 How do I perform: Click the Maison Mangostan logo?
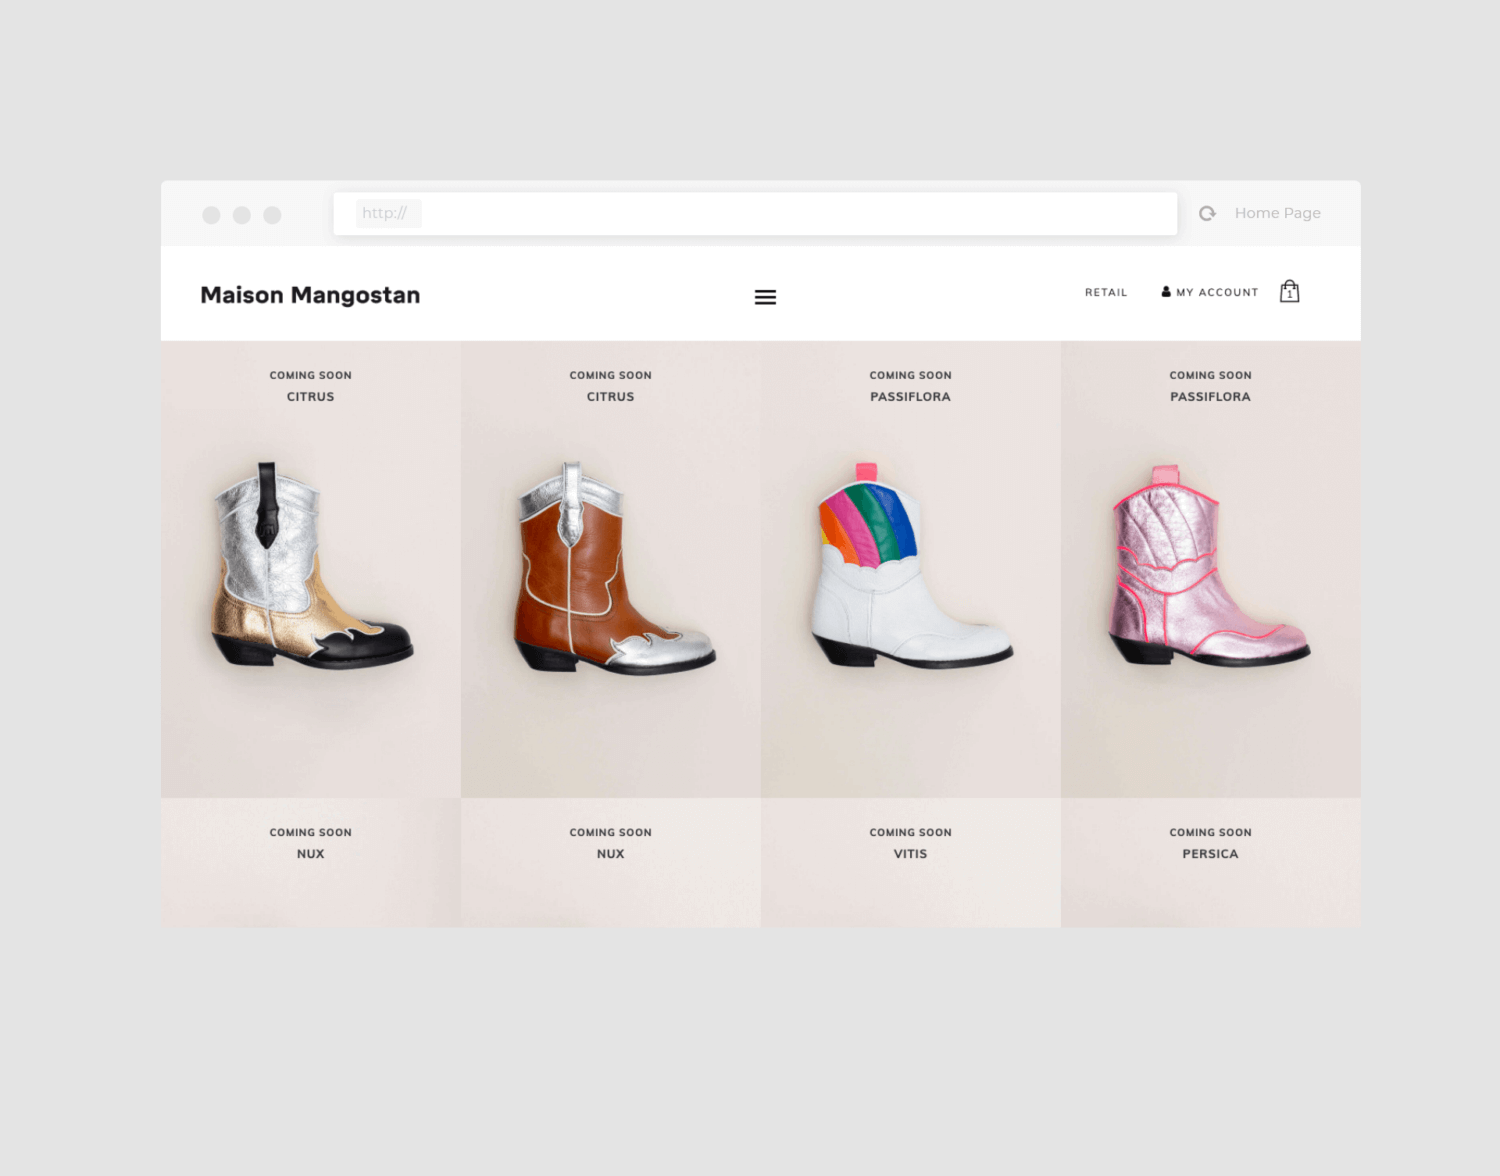(310, 295)
